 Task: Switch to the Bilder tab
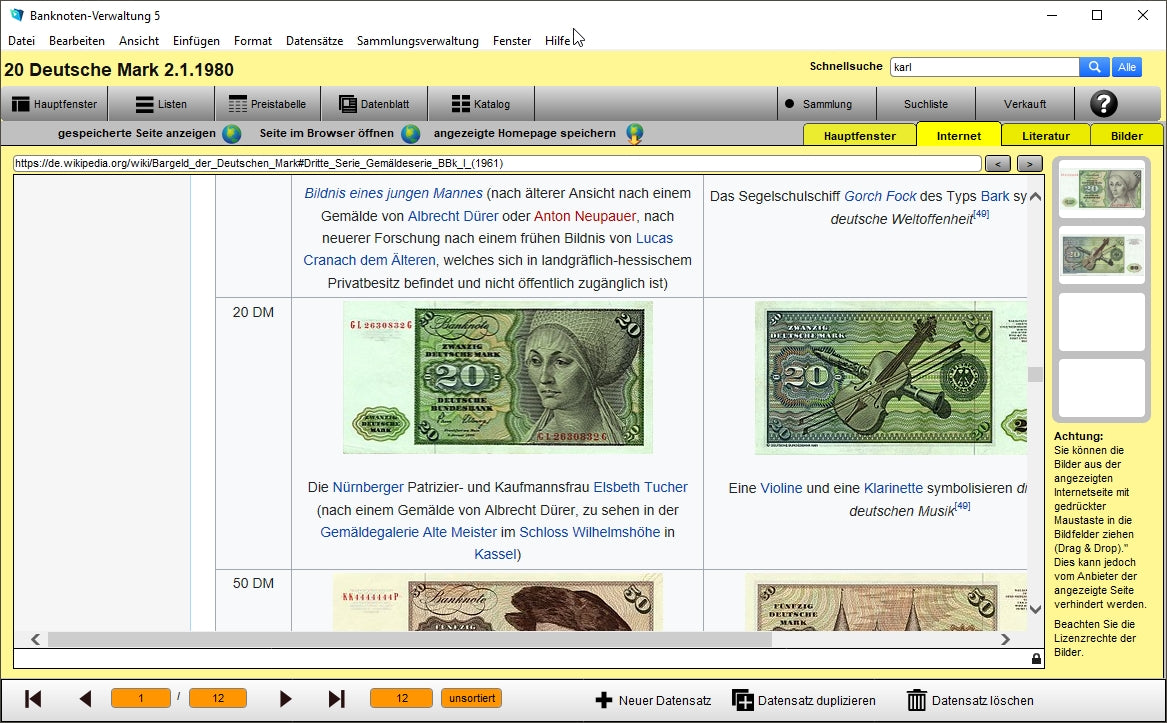(1126, 136)
